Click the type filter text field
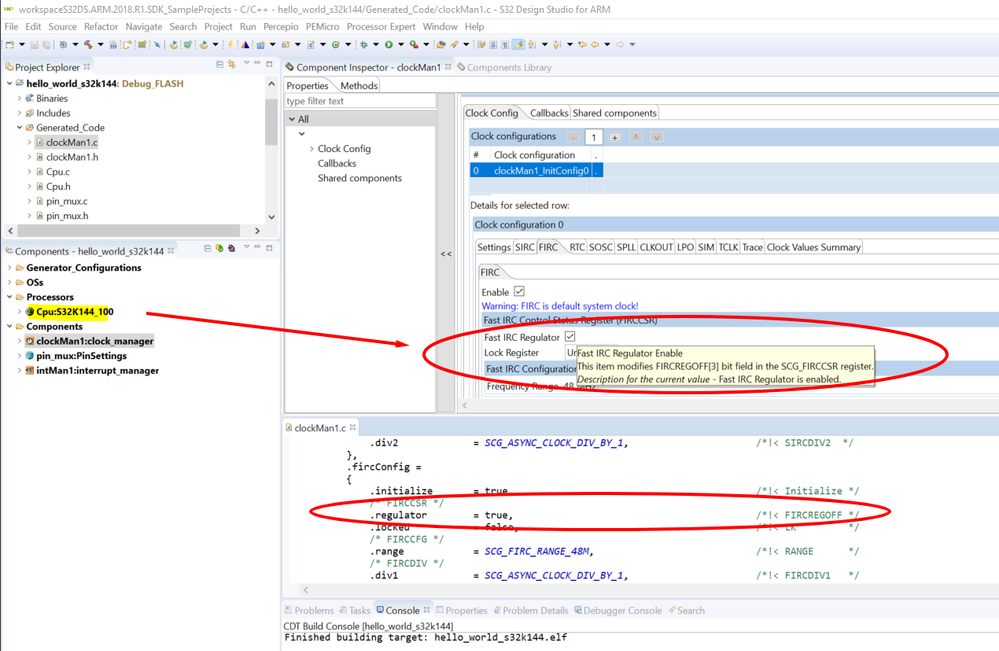Screen dimensions: 999x651 [x=360, y=101]
